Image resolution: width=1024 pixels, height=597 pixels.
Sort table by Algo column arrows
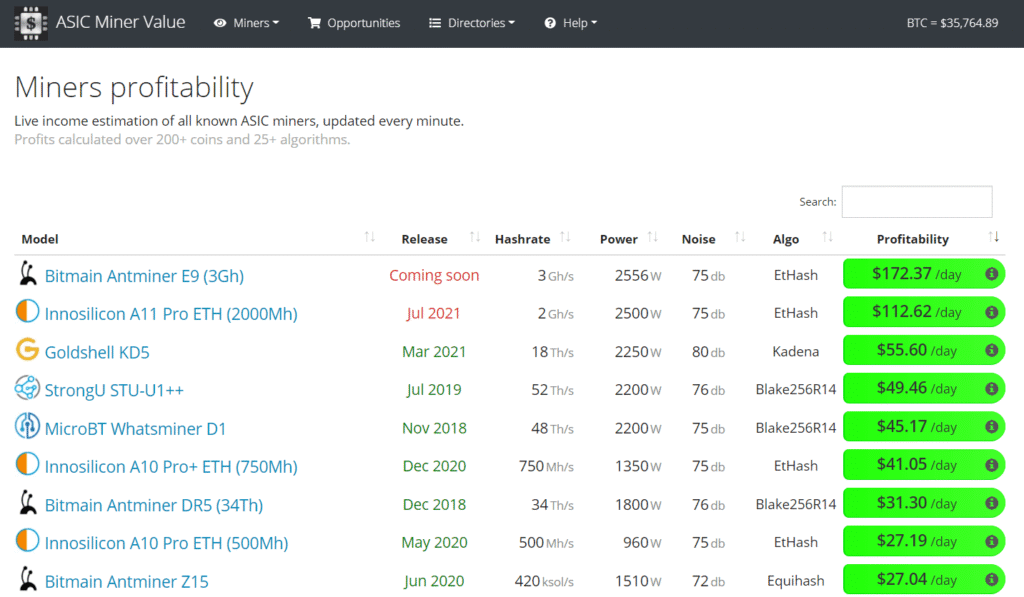pyautogui.click(x=827, y=237)
